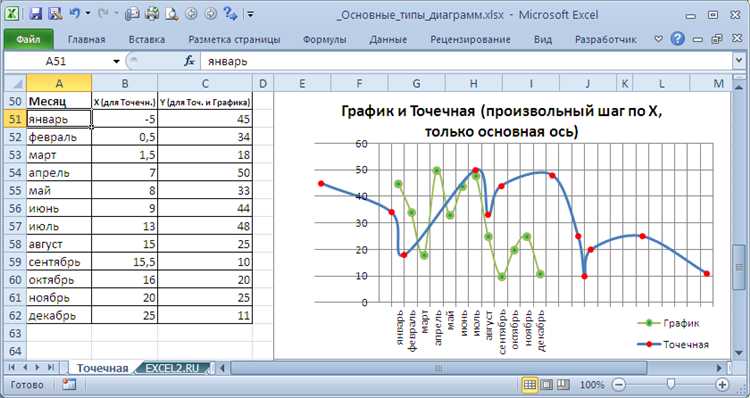Click the horizontal scrollbar right arrow
The image size is (750, 398).
(x=719, y=368)
